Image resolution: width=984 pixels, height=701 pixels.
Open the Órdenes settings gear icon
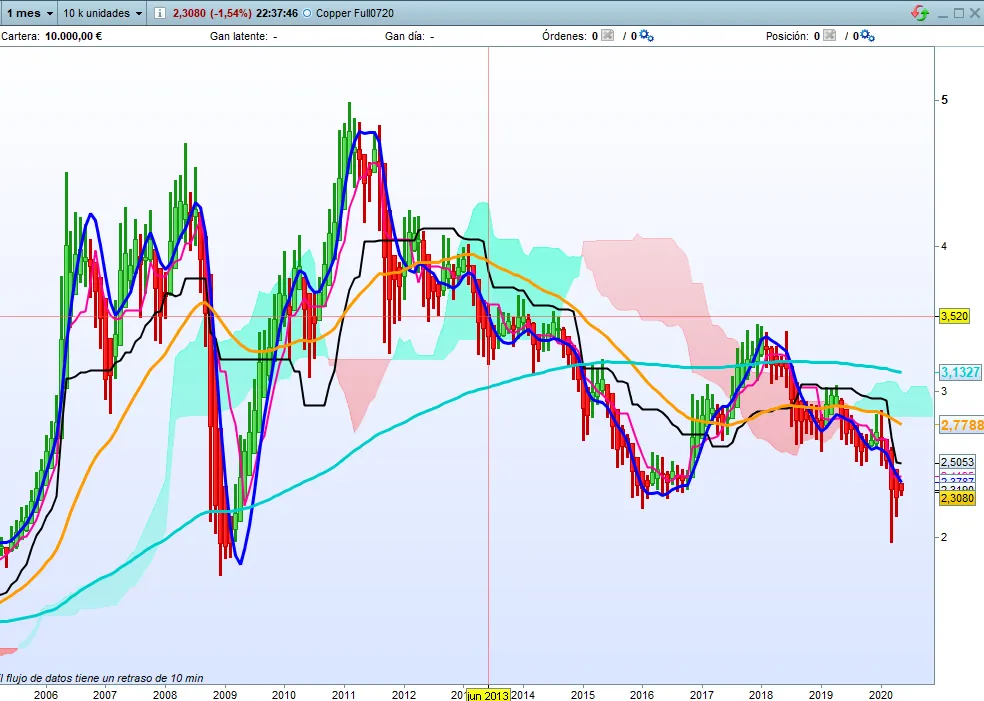(x=646, y=36)
